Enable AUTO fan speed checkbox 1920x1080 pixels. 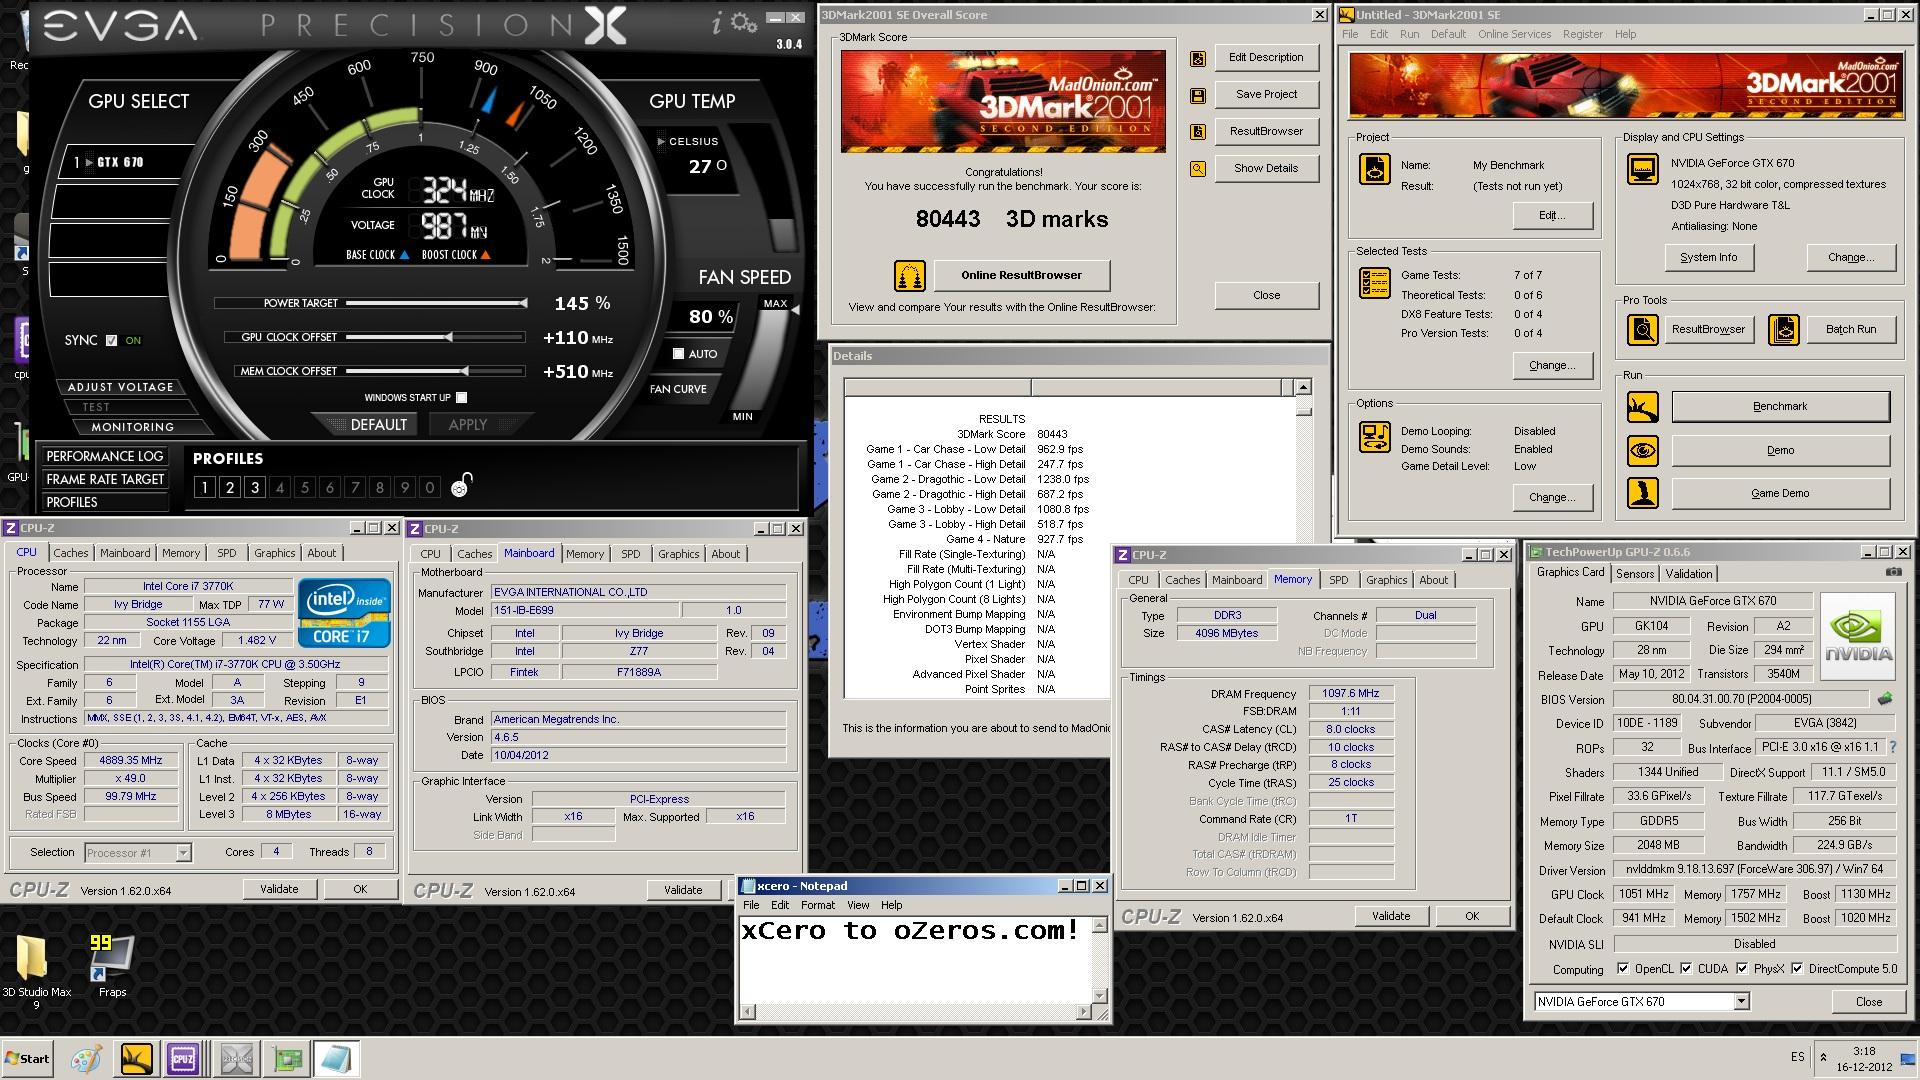pos(678,354)
